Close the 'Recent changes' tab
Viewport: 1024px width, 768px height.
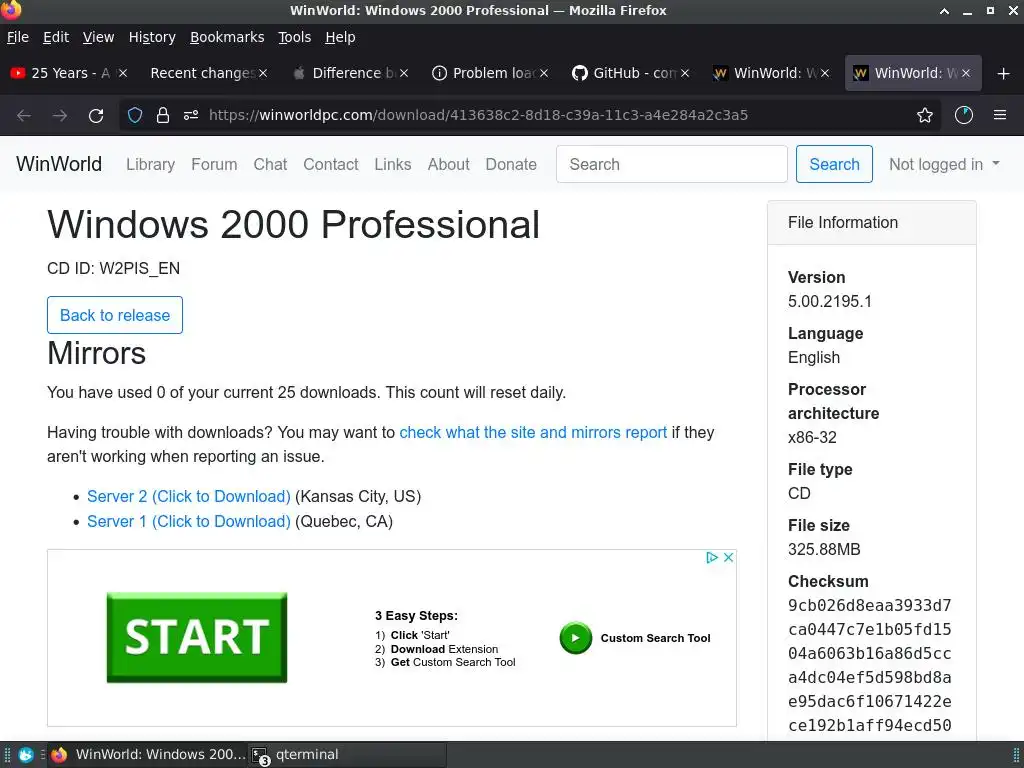click(263, 73)
